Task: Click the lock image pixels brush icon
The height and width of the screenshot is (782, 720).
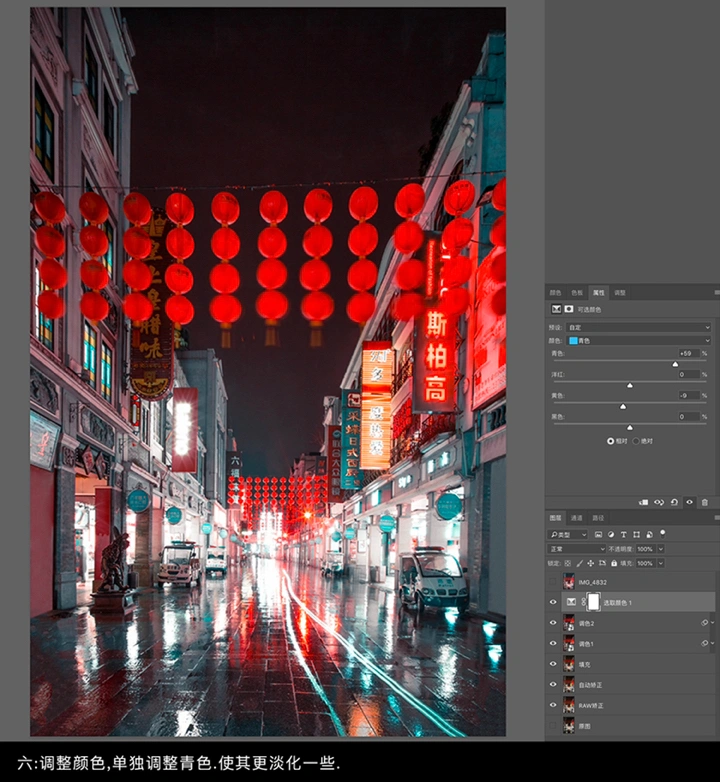Action: click(579, 563)
